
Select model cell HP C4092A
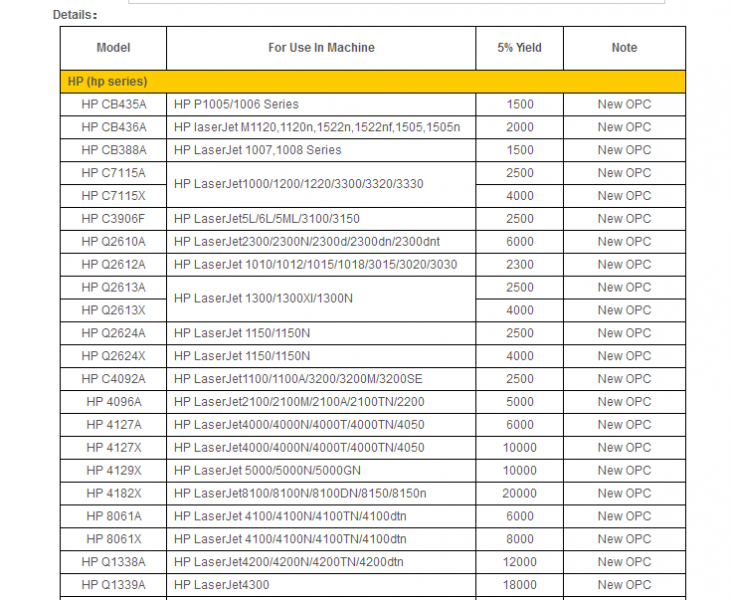click(x=113, y=379)
